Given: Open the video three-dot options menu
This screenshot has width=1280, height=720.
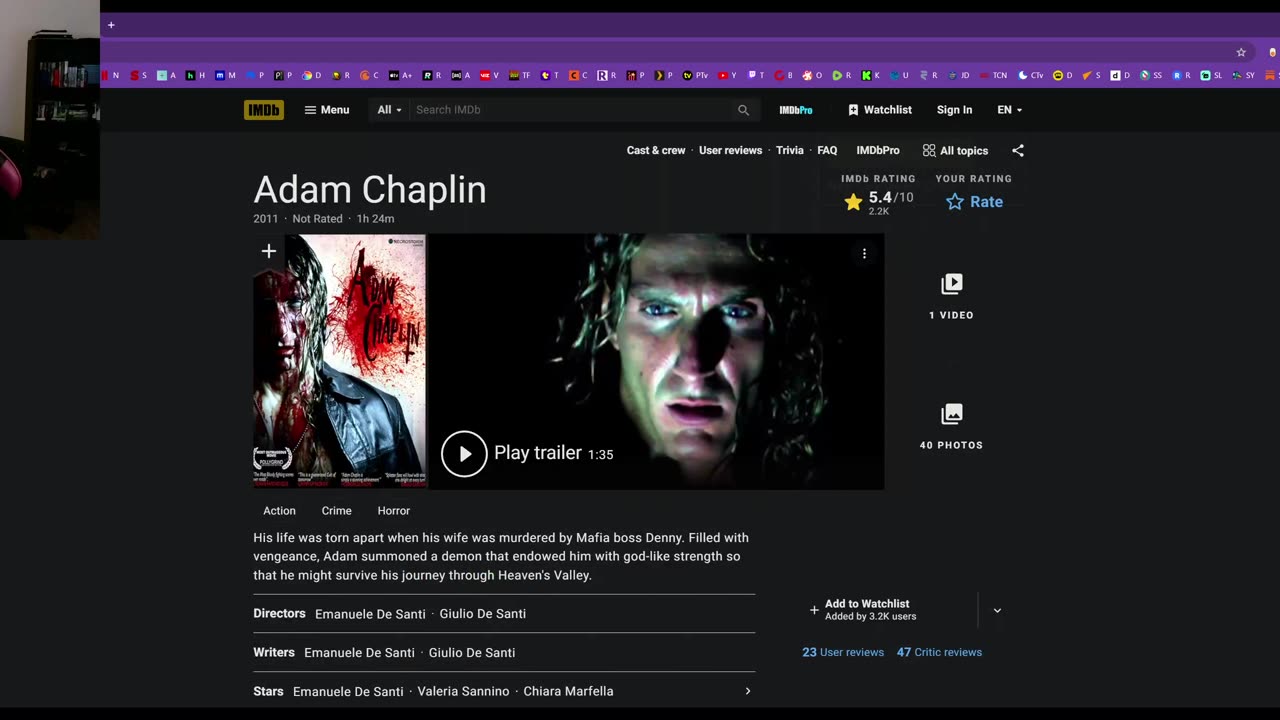Looking at the screenshot, I should tap(864, 254).
